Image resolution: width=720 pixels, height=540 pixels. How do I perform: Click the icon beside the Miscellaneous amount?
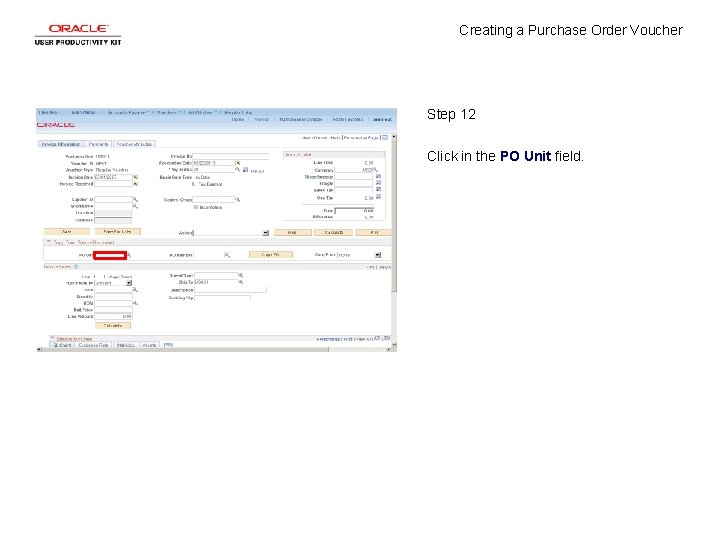click(x=378, y=176)
